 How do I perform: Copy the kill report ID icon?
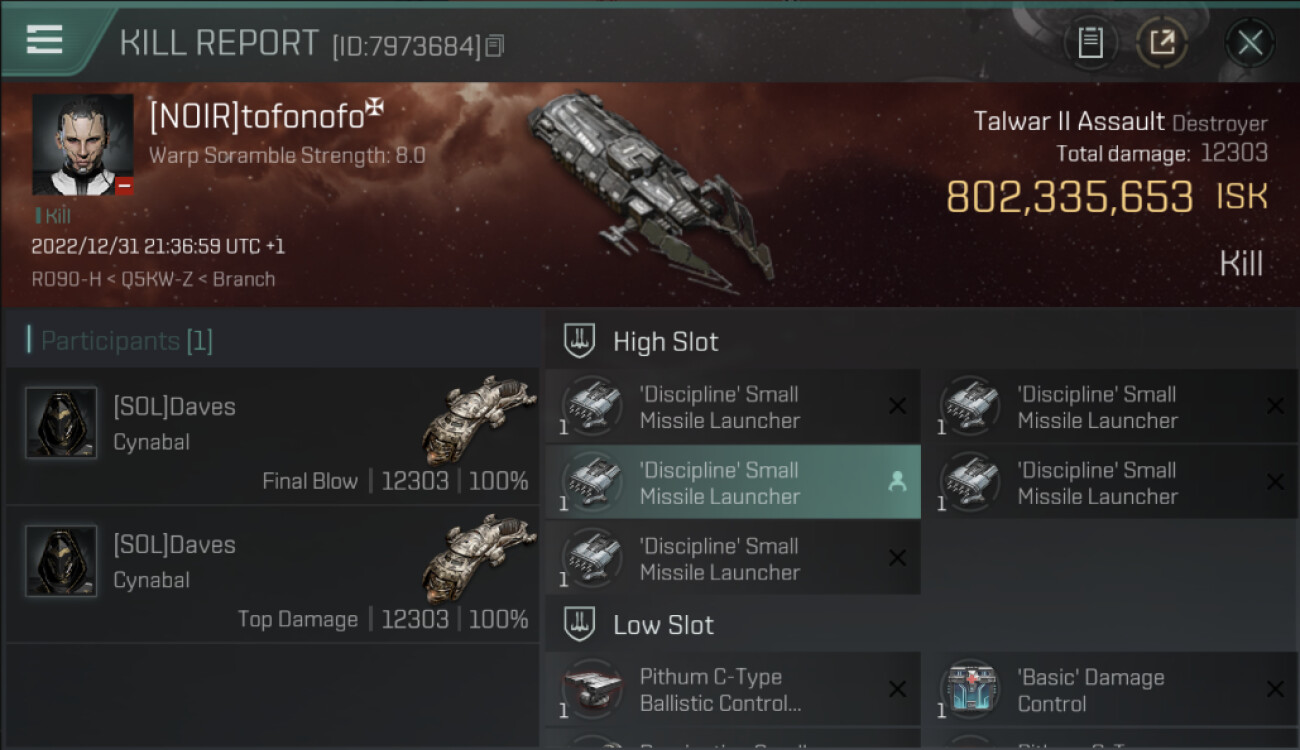(x=495, y=45)
